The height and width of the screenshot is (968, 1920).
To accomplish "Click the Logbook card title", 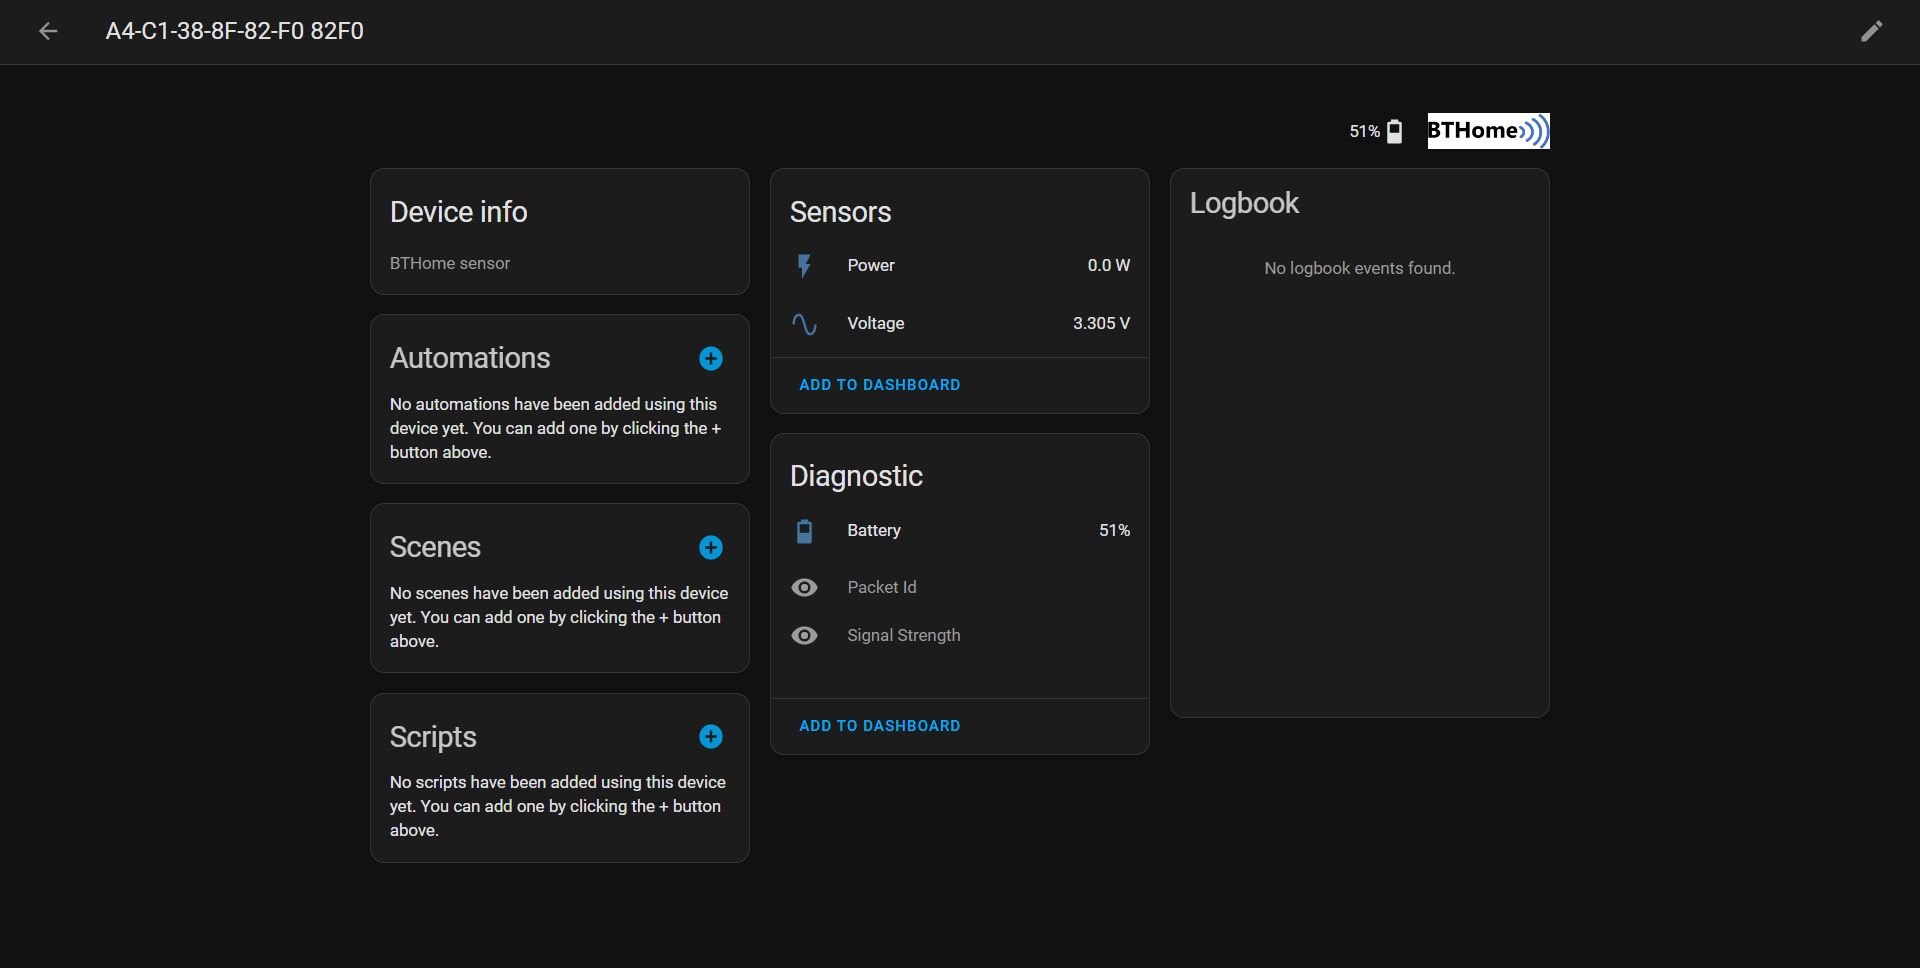I will click(1244, 203).
